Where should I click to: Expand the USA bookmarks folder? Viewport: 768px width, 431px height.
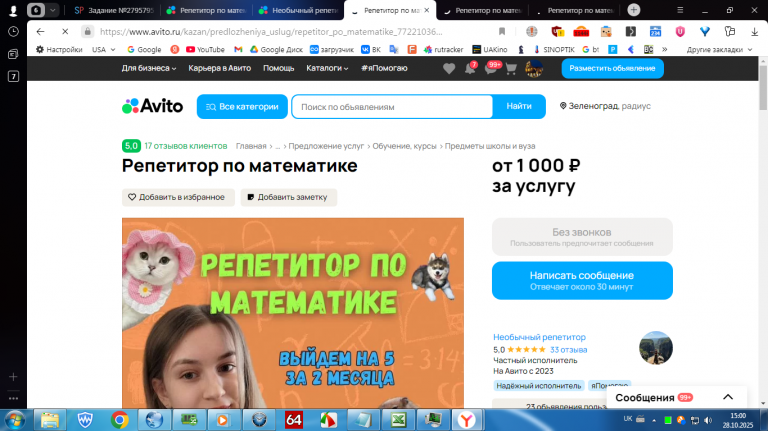(x=103, y=49)
